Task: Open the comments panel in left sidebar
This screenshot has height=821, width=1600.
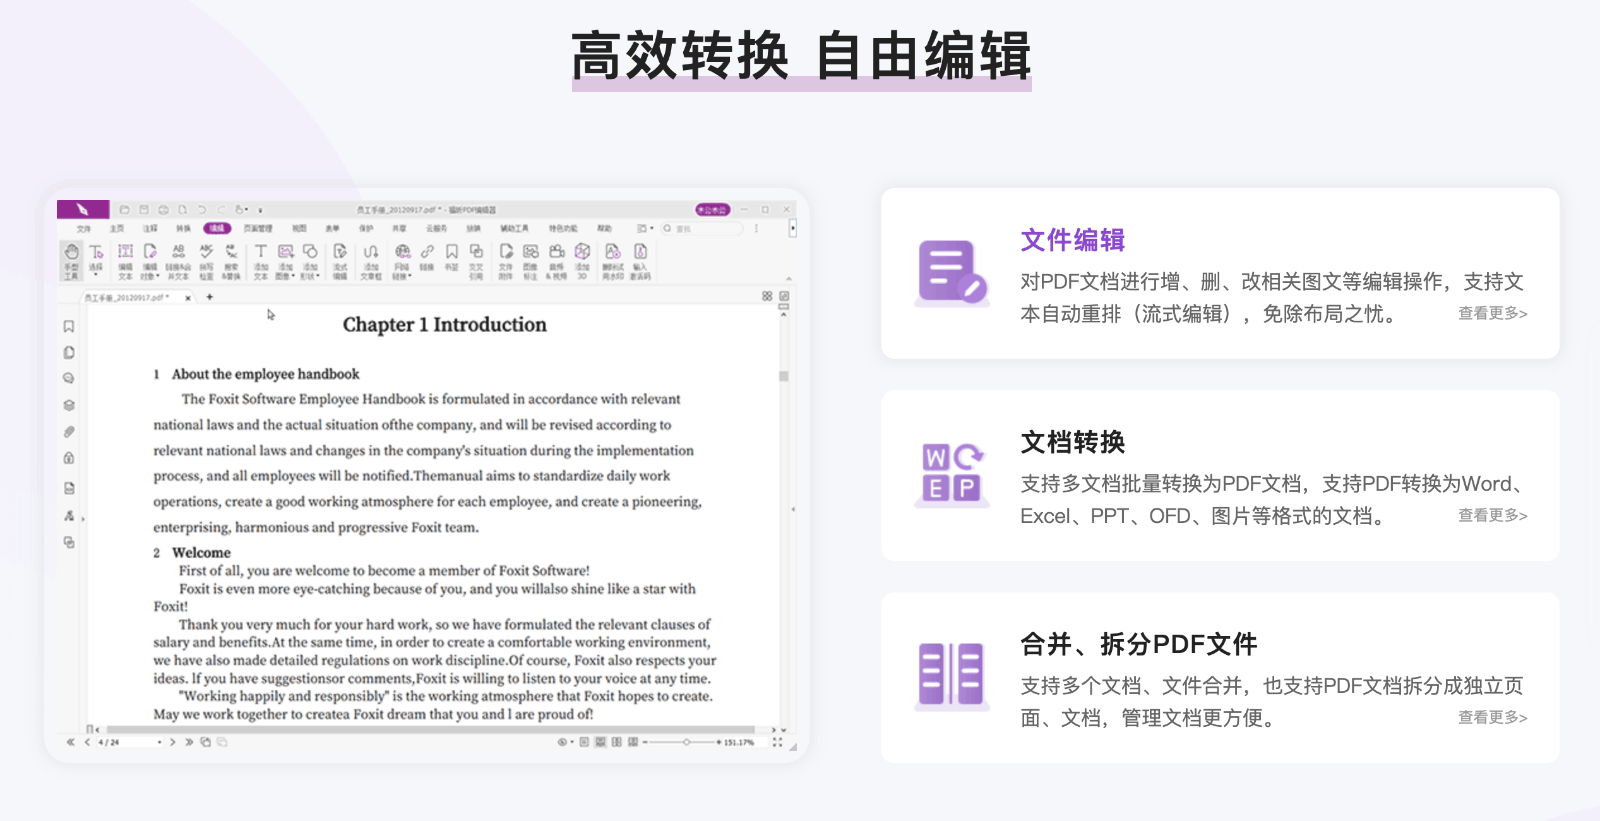Action: coord(69,378)
